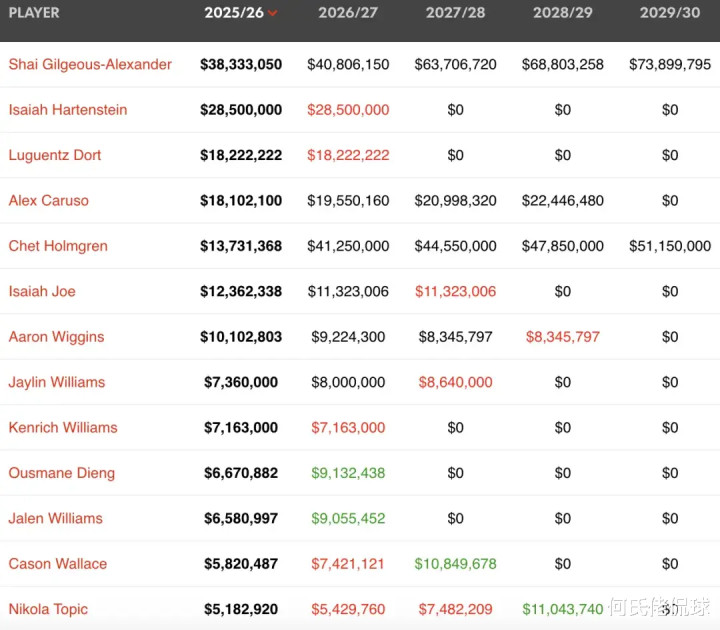Click Jalen Williams name link
This screenshot has width=720, height=630.
tap(55, 518)
